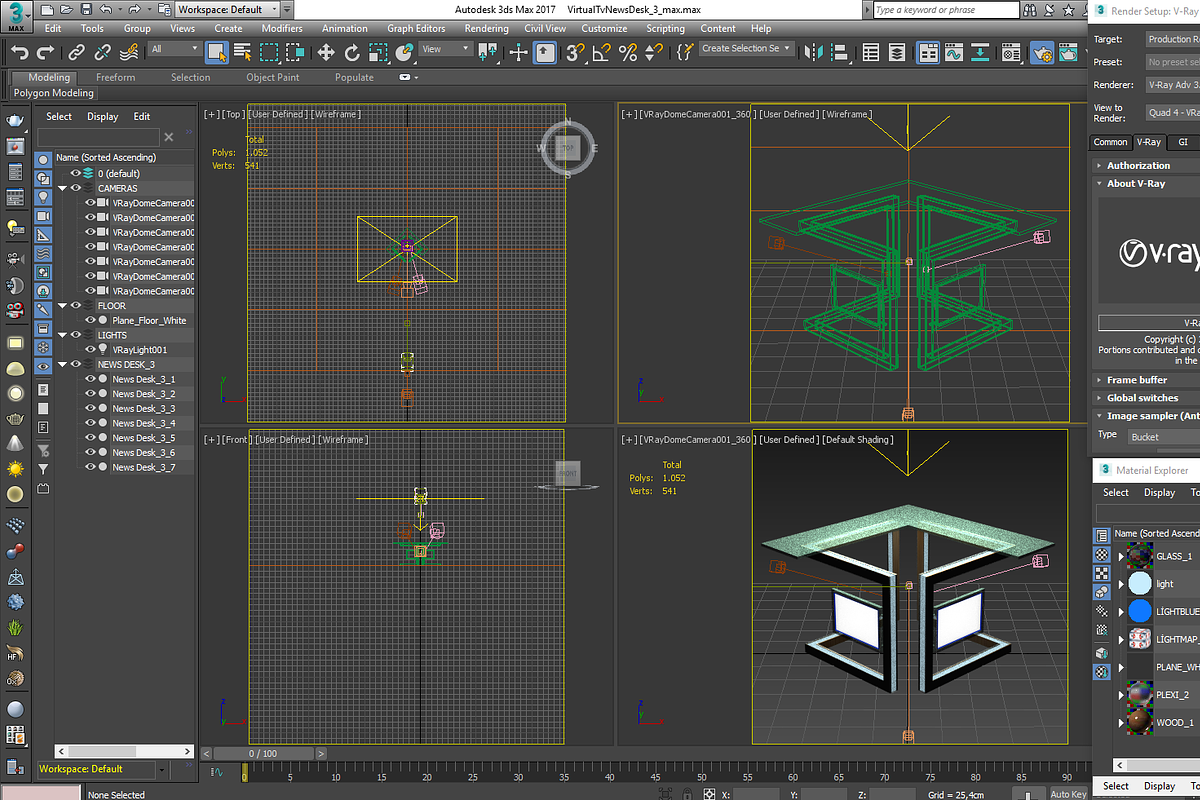Open the Modifiers menu

[282, 29]
